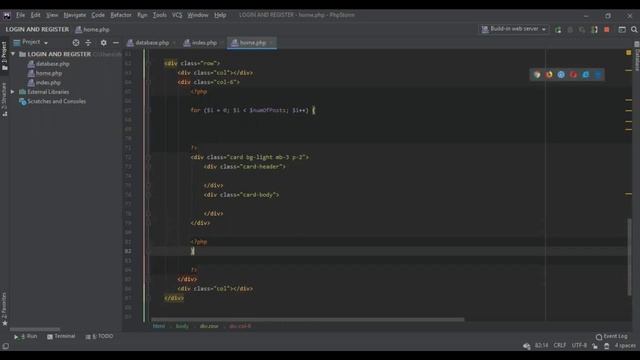640x360 pixels.
Task: Open file in Safari browser icon
Action: 561,74
